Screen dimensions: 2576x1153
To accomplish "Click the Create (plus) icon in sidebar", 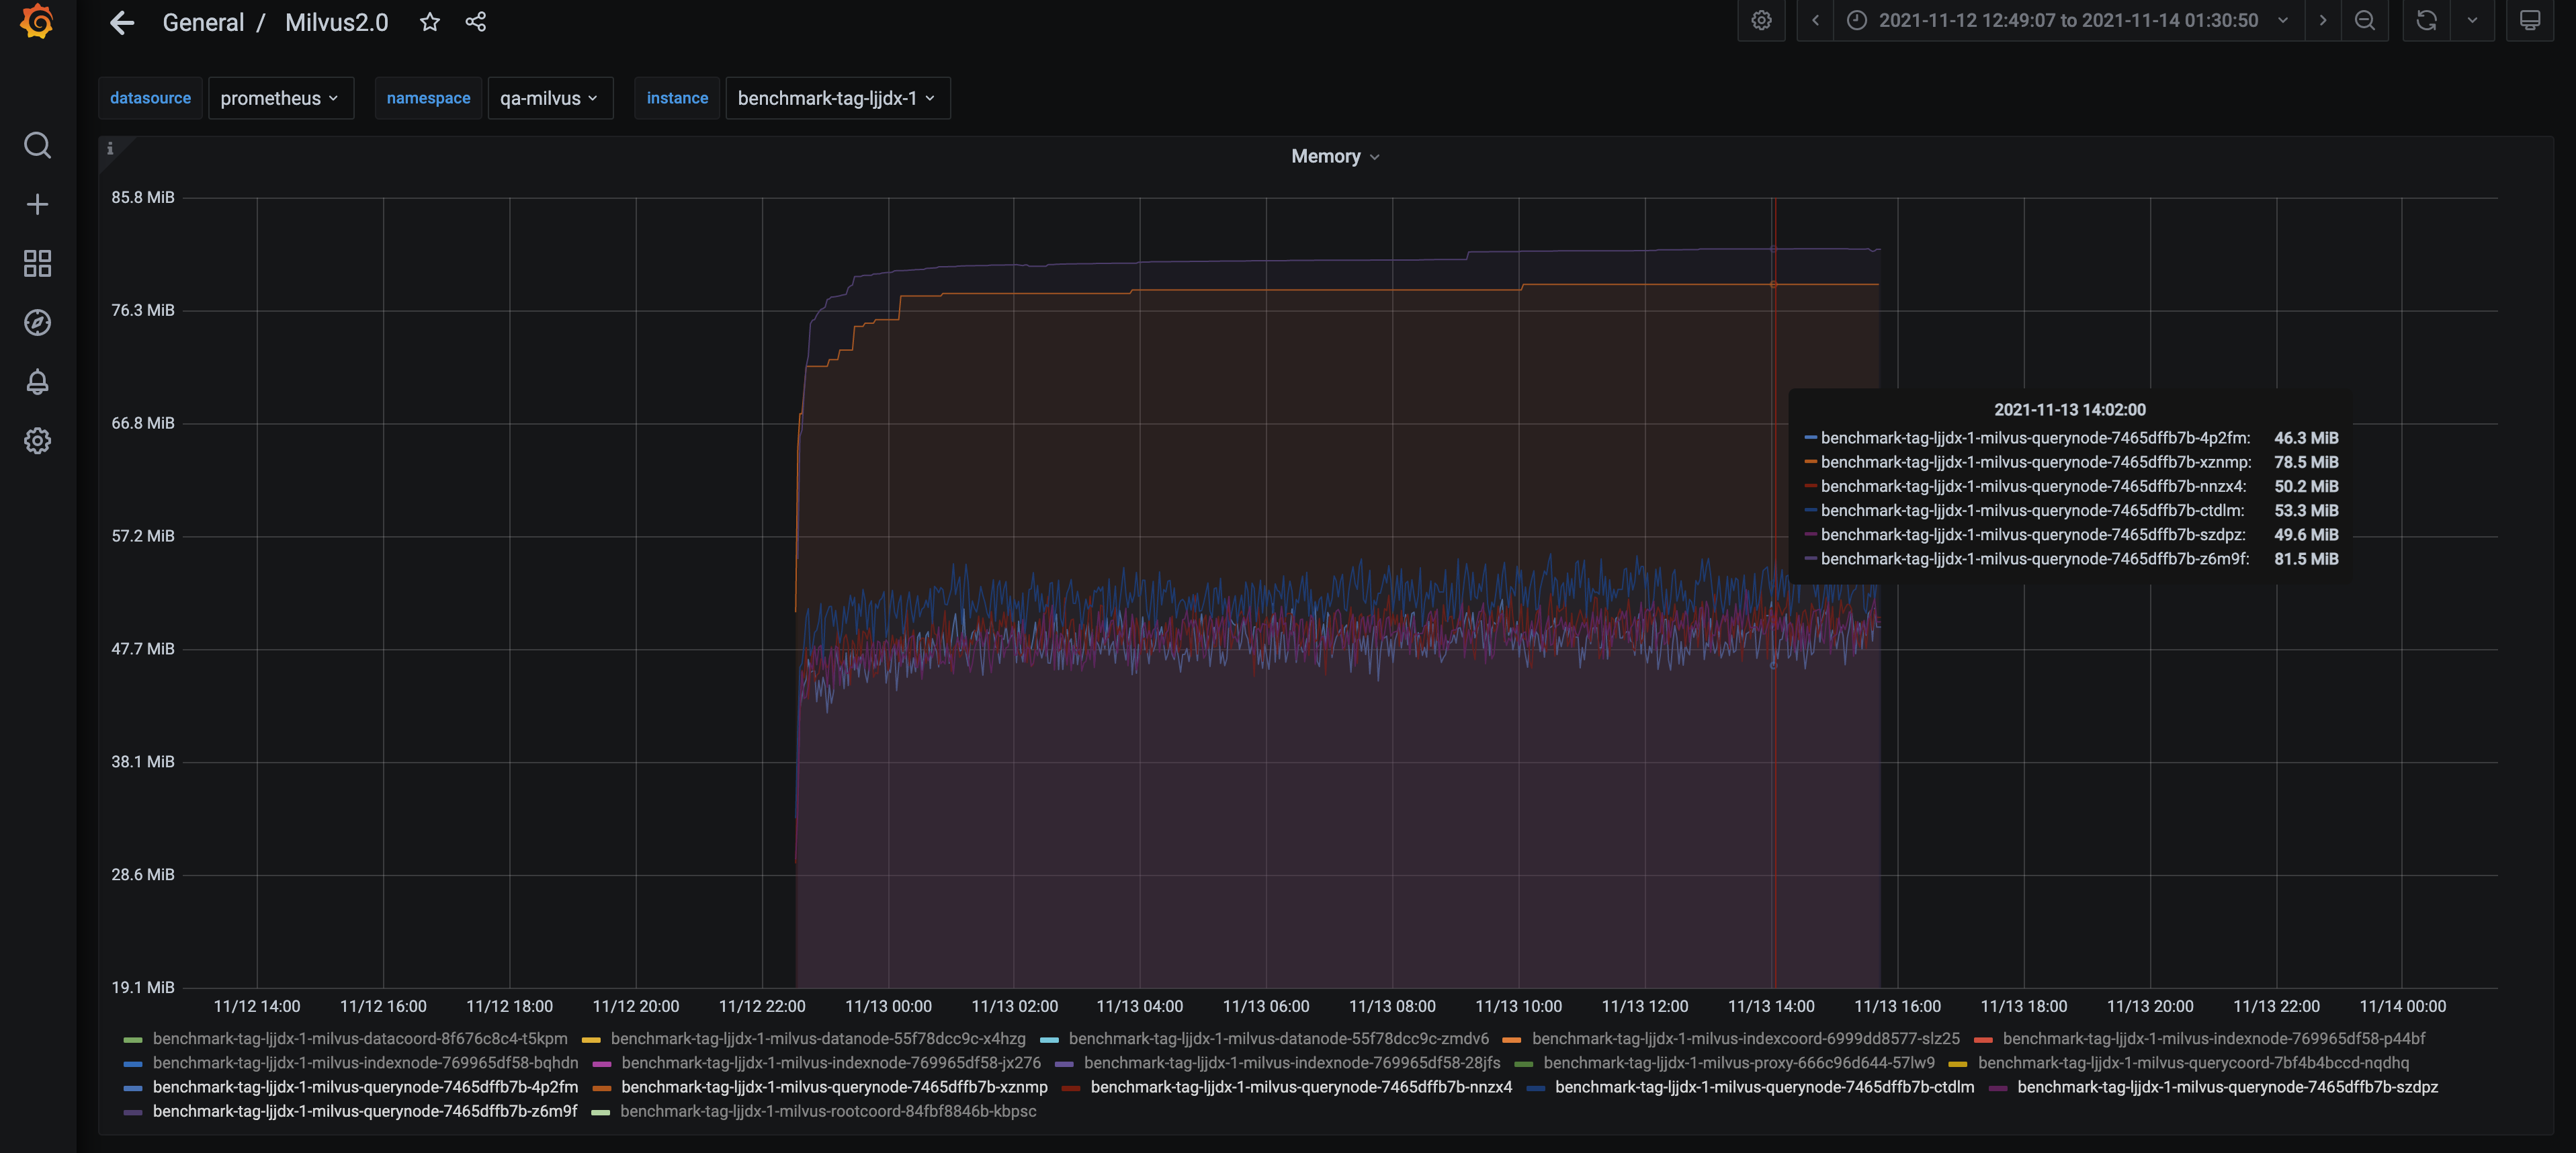I will click(37, 203).
